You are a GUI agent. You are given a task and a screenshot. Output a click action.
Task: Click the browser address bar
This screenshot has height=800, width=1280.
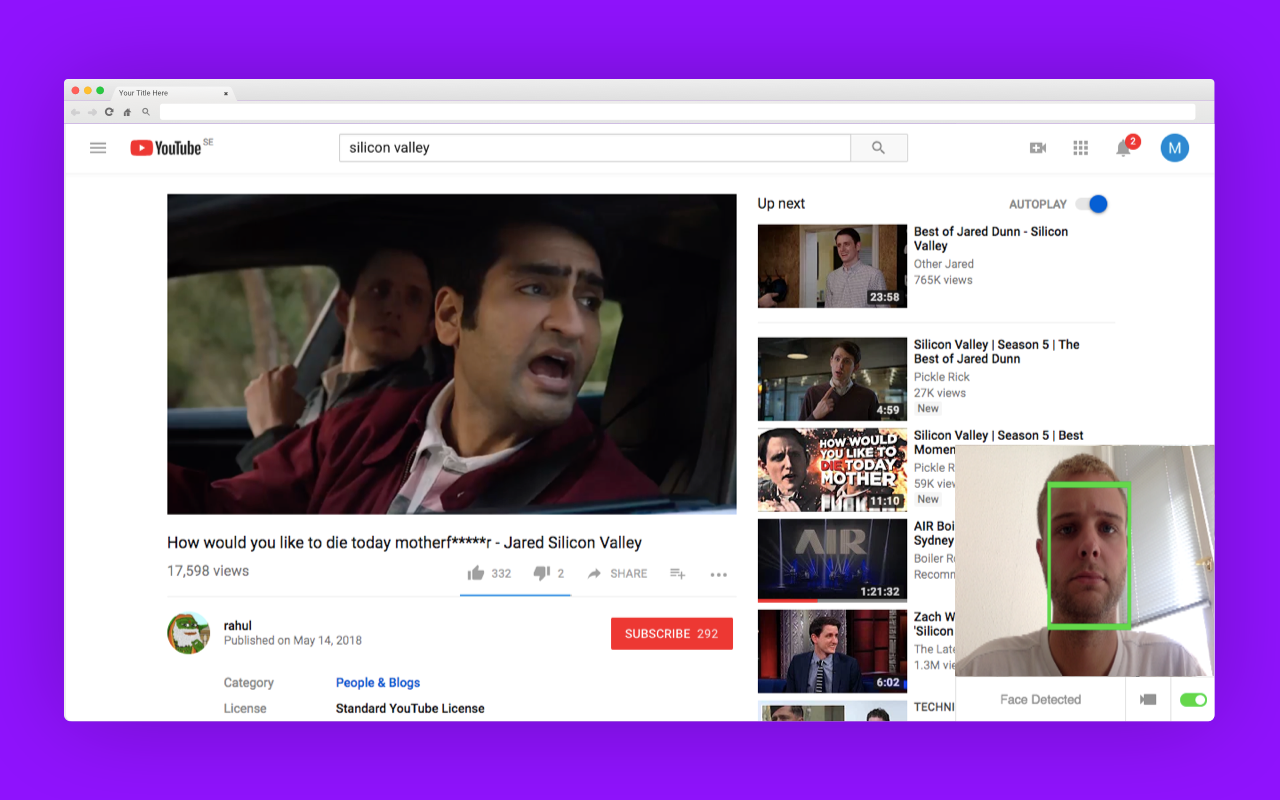pyautogui.click(x=677, y=112)
